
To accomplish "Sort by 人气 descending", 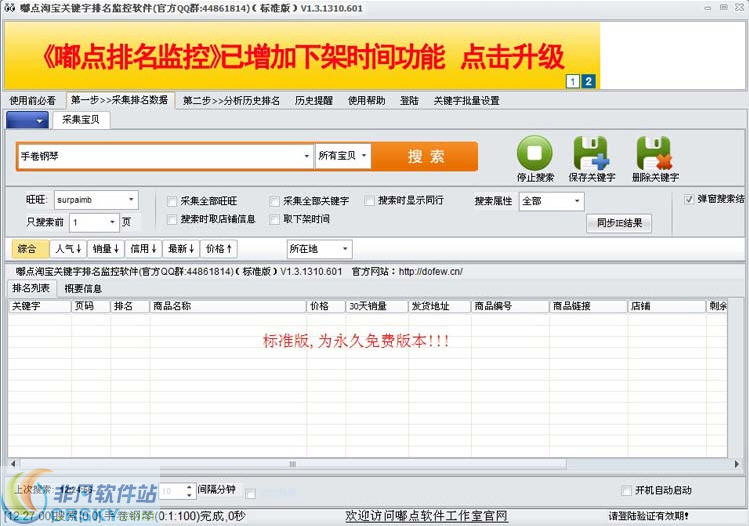I will point(68,249).
